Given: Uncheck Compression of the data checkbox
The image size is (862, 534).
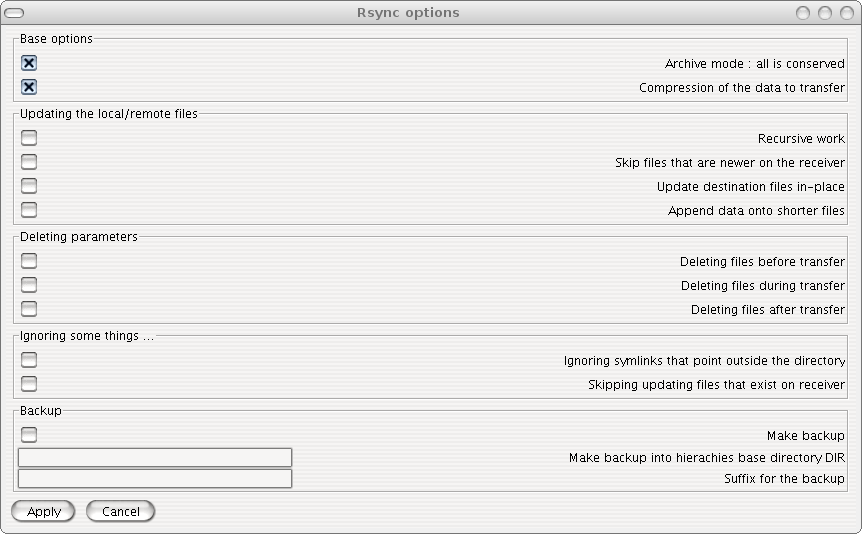Looking at the screenshot, I should pos(29,87).
